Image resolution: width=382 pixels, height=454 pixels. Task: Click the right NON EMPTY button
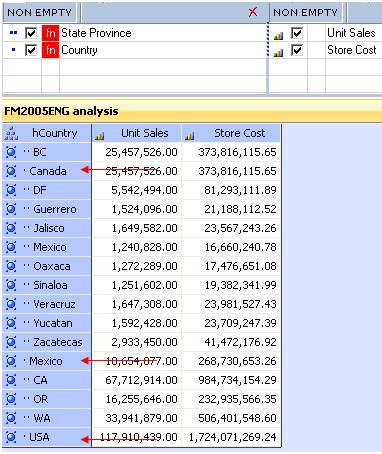pos(305,13)
